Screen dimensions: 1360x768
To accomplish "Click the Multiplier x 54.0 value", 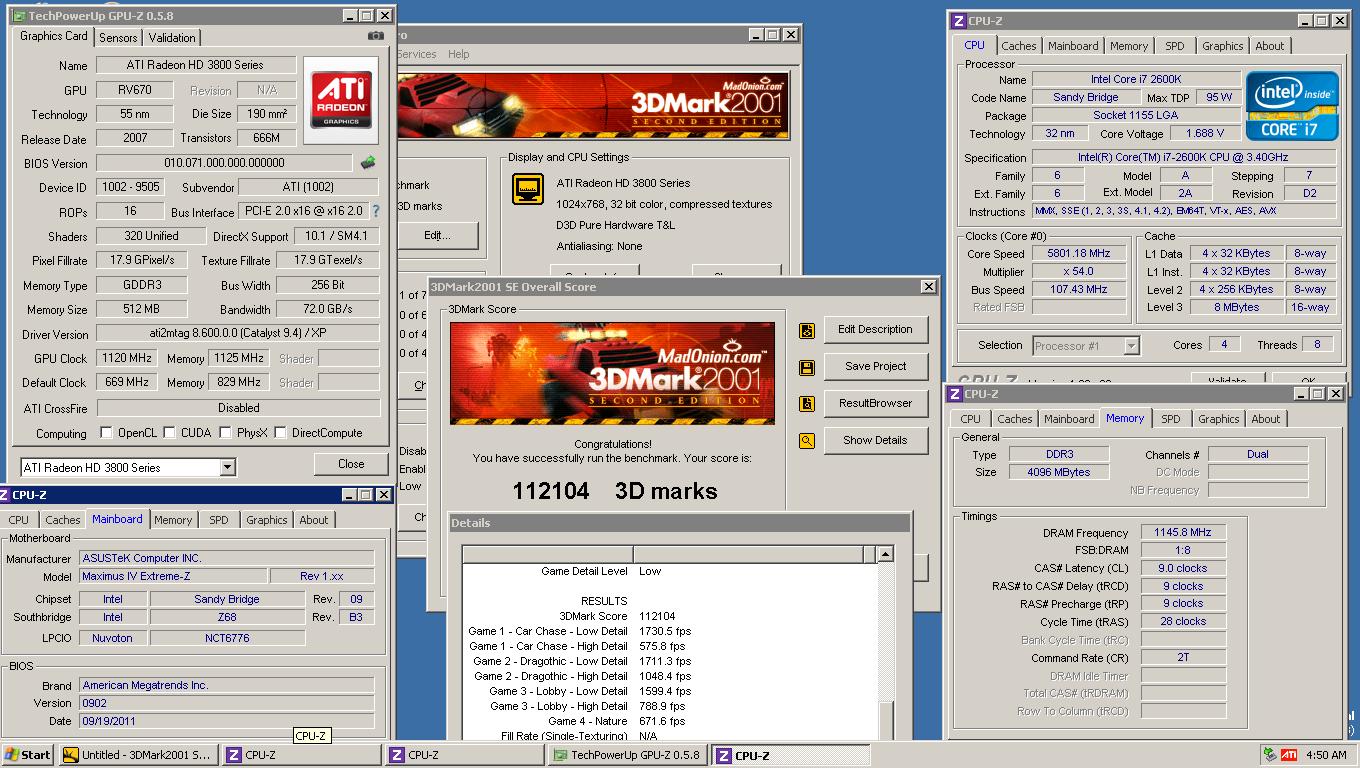I will tap(1079, 272).
